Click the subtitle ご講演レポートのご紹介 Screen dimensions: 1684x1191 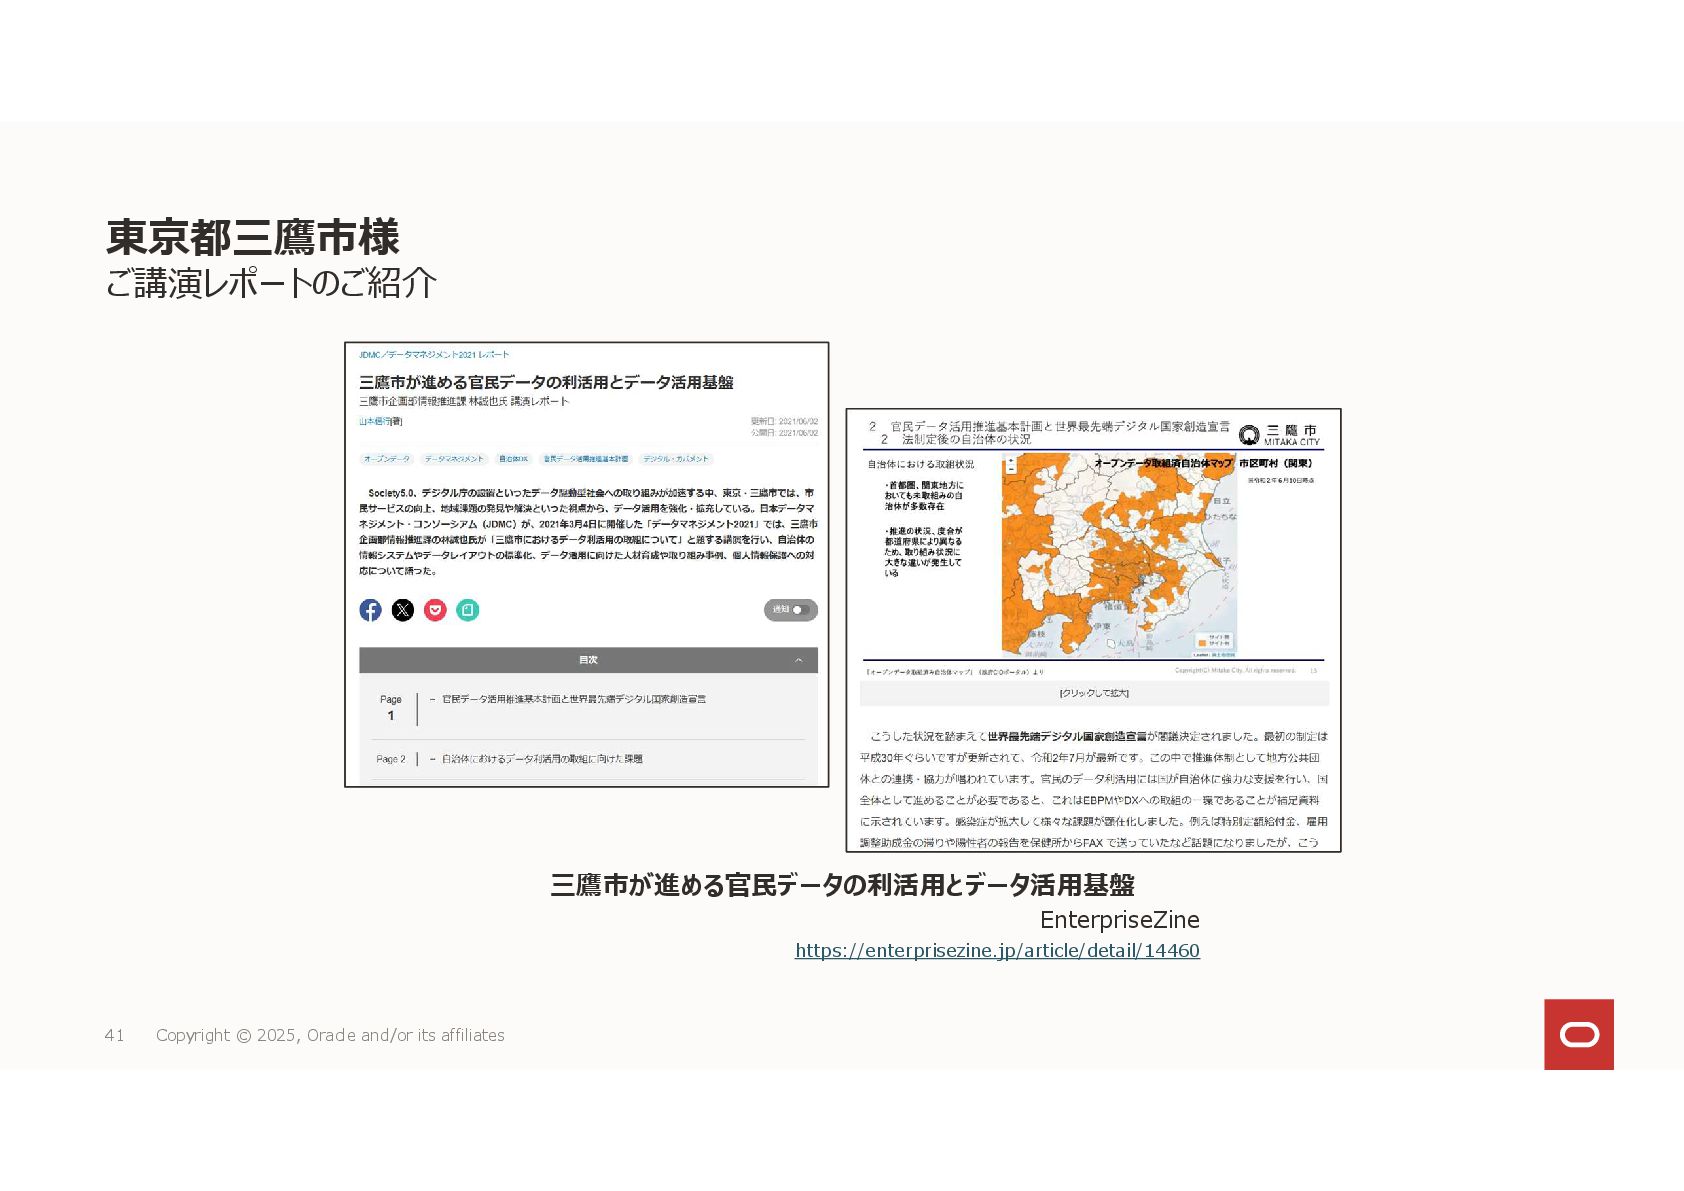(x=271, y=283)
